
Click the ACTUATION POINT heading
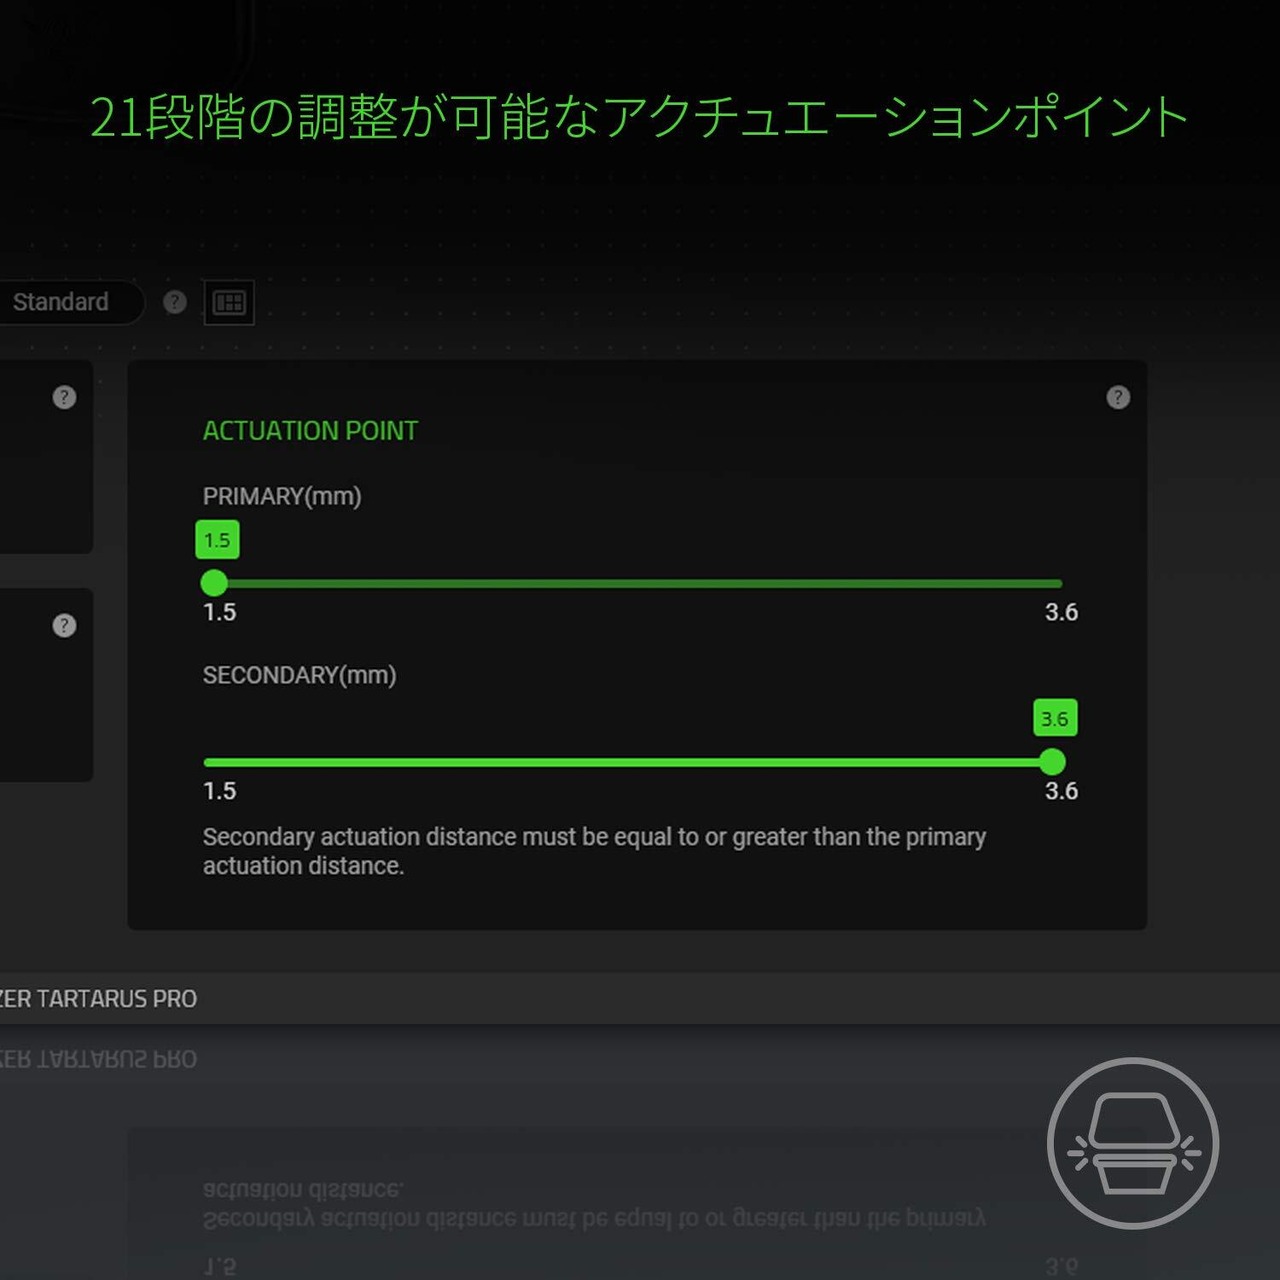(310, 431)
